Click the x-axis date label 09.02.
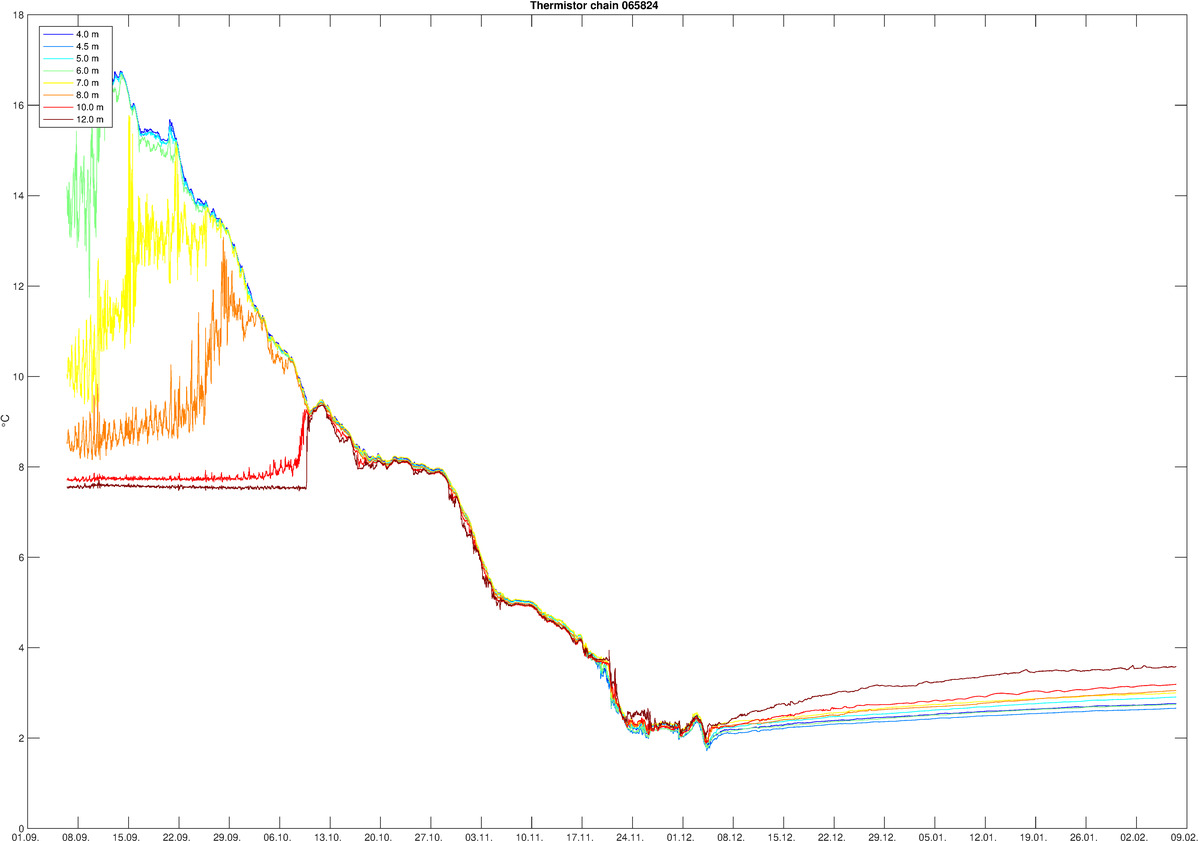1200x841 pixels. (x=1184, y=836)
